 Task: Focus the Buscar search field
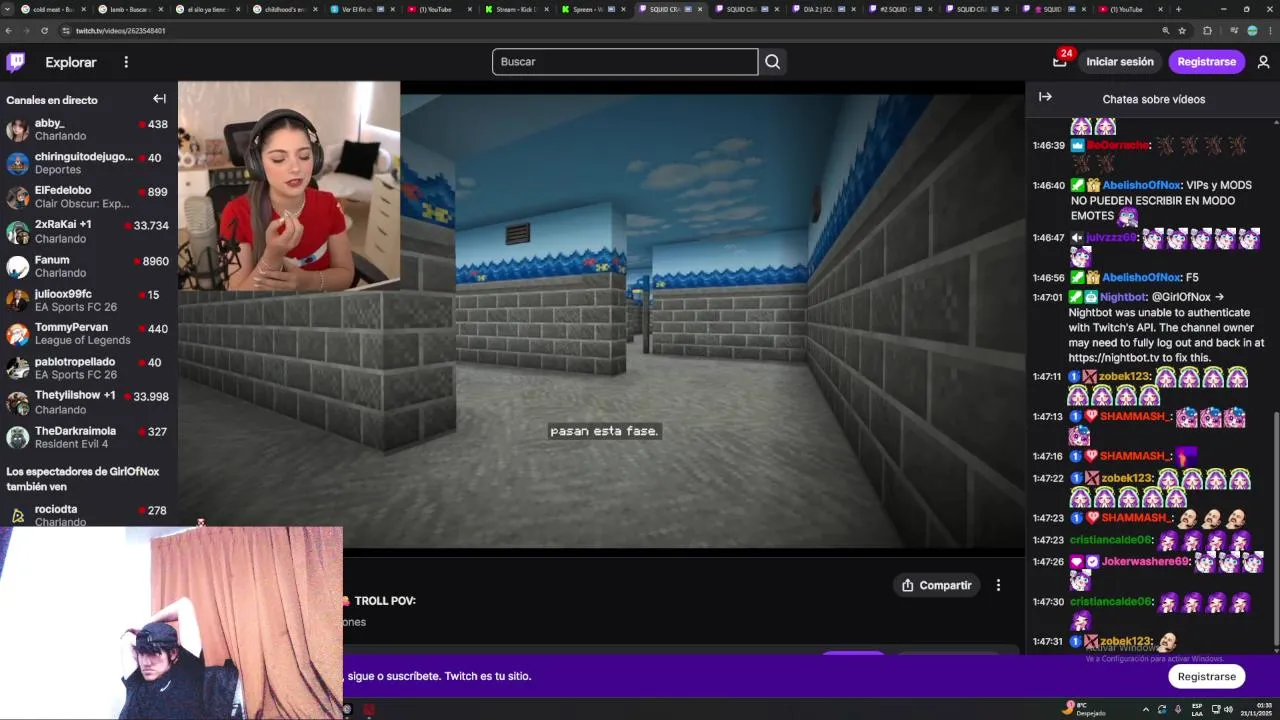625,62
